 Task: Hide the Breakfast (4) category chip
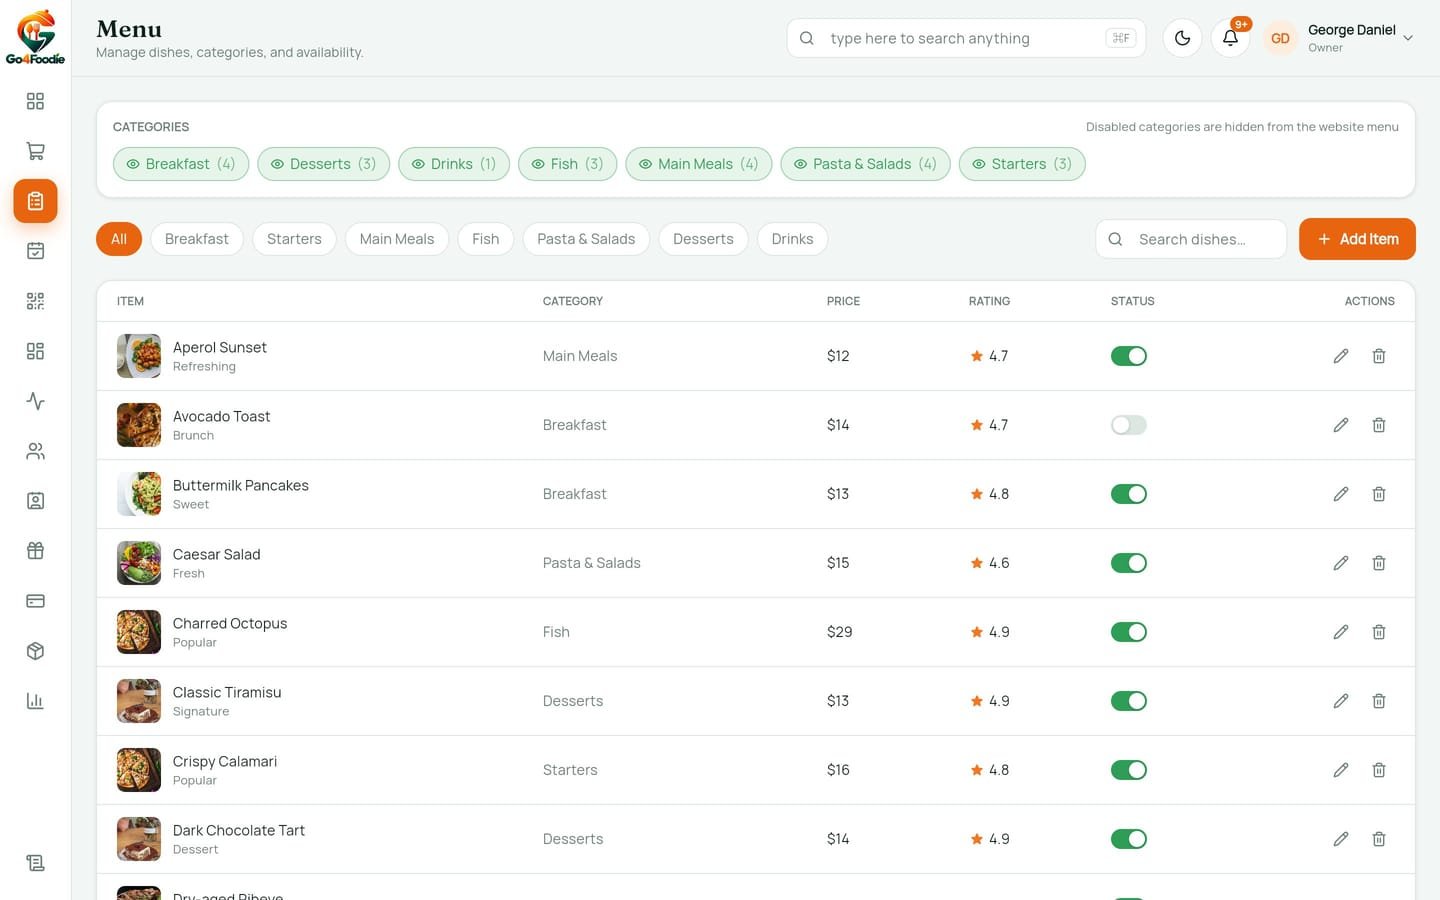pos(181,164)
